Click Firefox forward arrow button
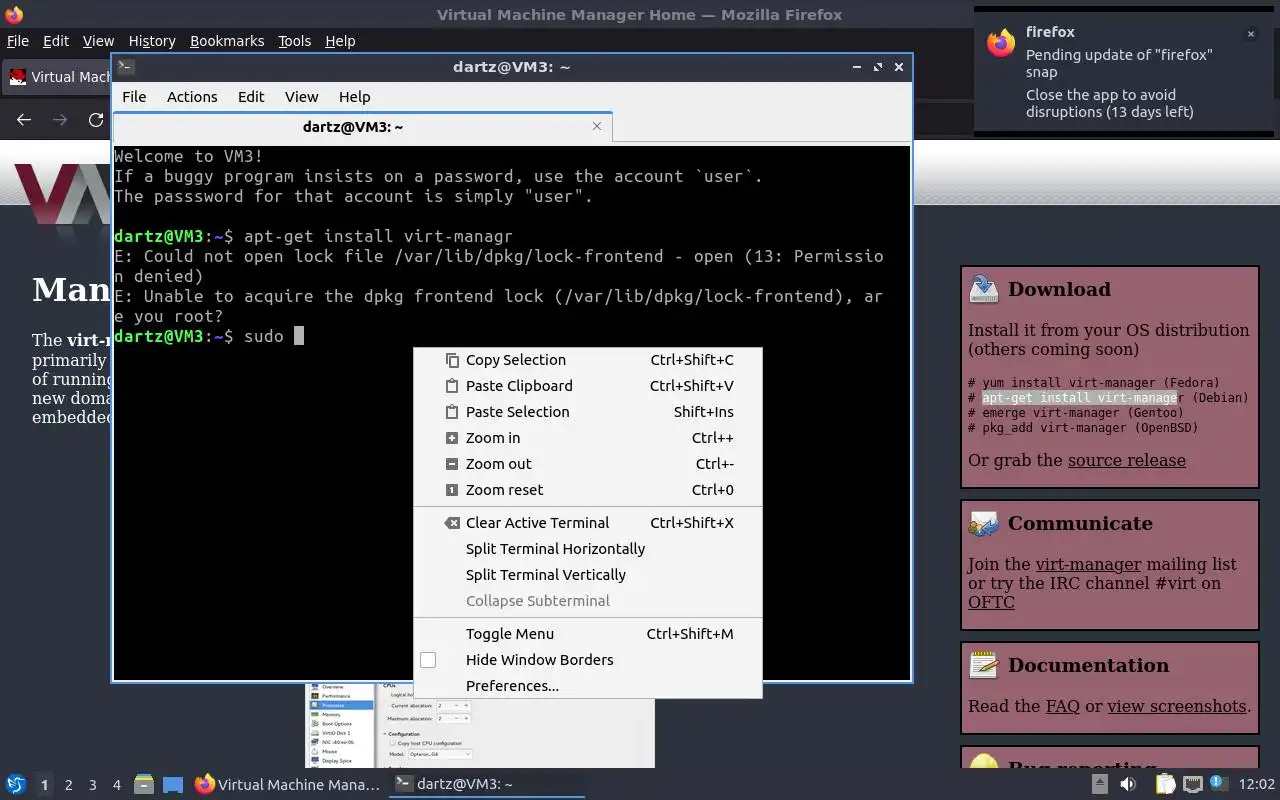The width and height of the screenshot is (1280, 800). (x=60, y=120)
